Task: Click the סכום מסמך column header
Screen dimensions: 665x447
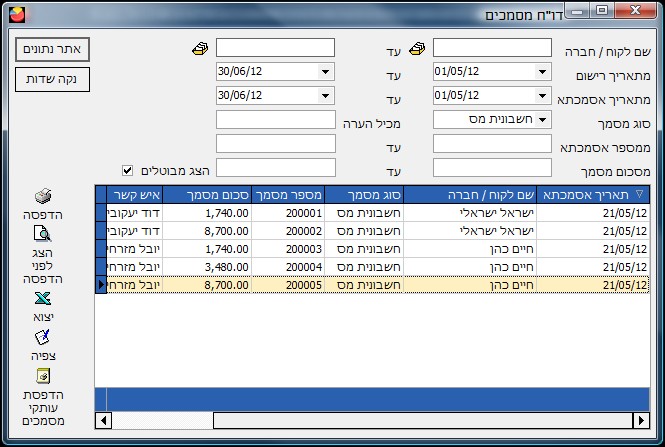Action: click(x=207, y=195)
